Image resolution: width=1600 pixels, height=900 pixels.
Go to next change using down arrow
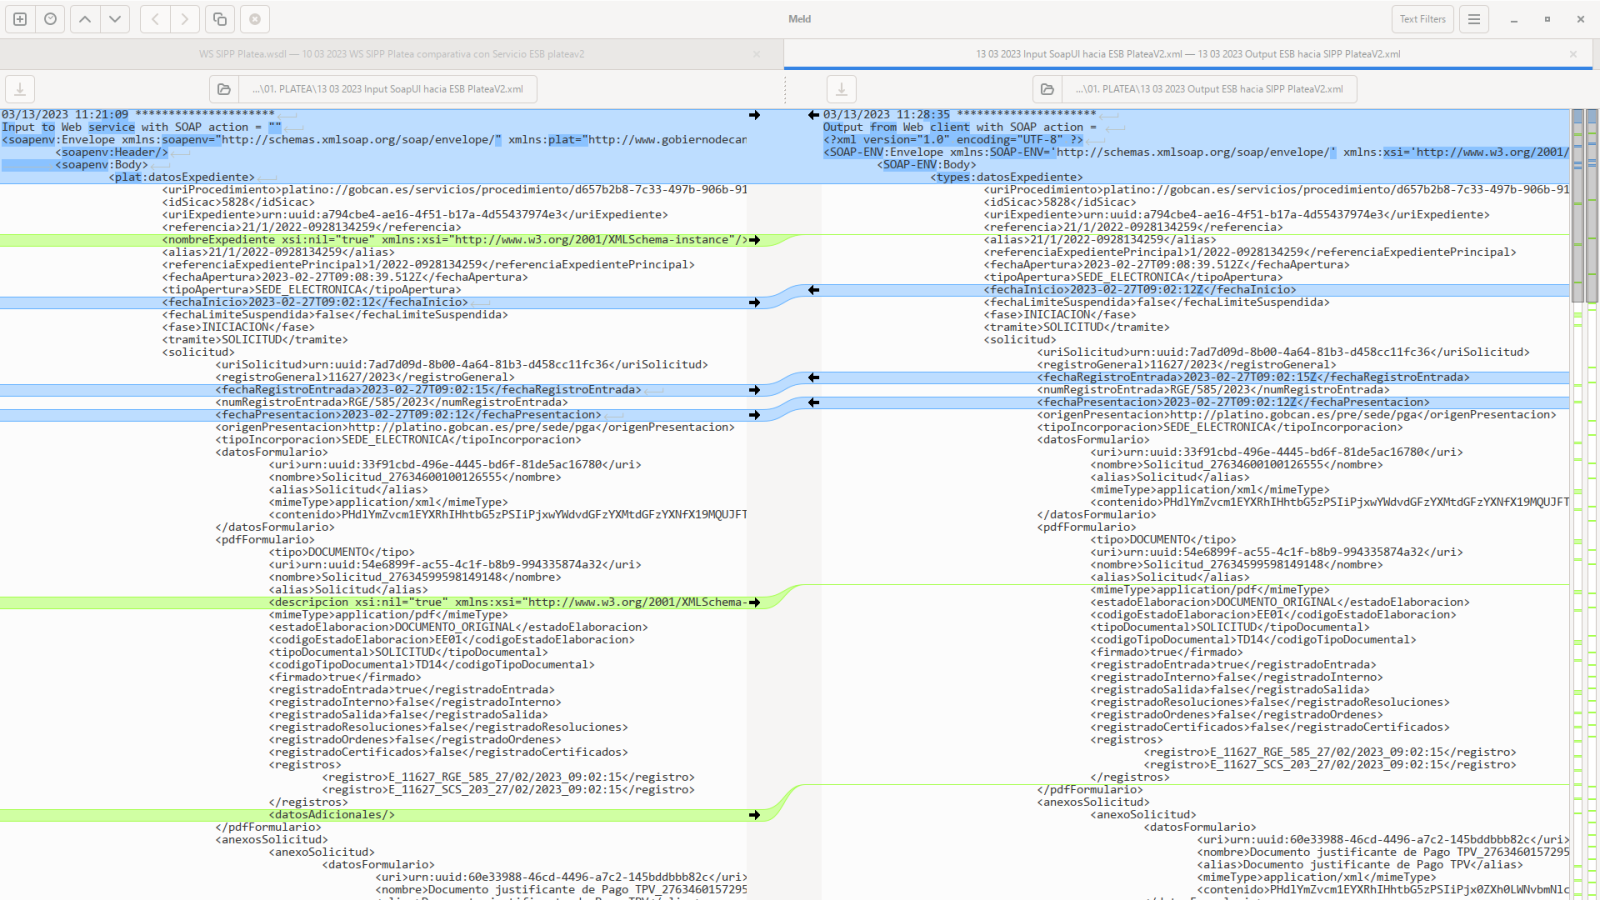pos(115,19)
